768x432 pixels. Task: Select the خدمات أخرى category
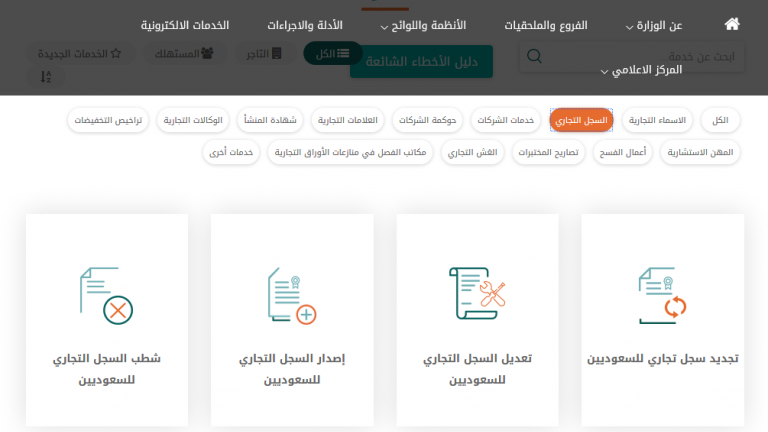point(231,152)
